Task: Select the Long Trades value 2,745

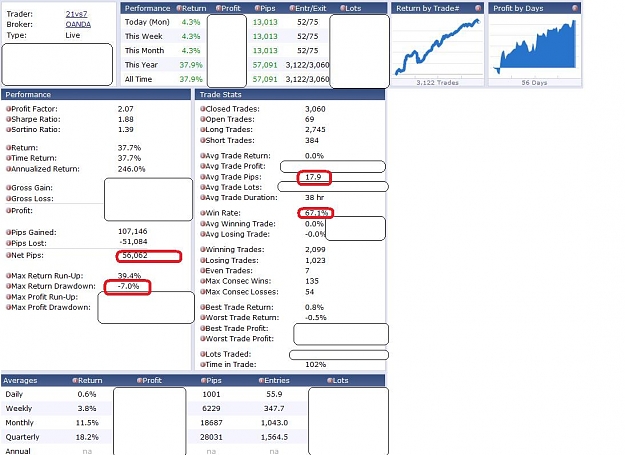Action: point(315,129)
